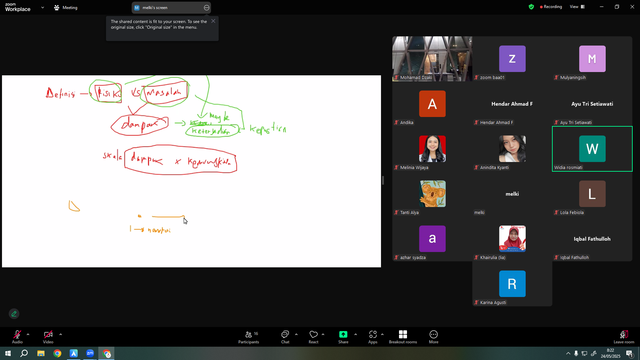Image resolution: width=640 pixels, height=360 pixels.
Task: Click the annotate pencil icon at bottom left
Action: (14, 313)
